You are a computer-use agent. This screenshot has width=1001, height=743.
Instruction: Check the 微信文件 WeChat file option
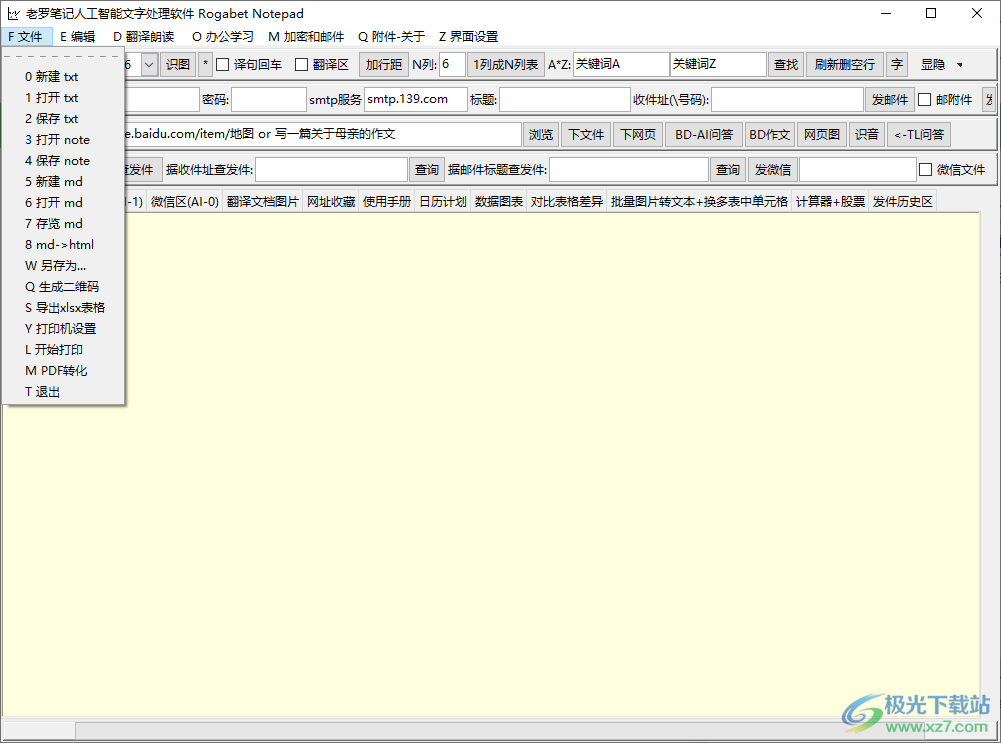click(924, 168)
